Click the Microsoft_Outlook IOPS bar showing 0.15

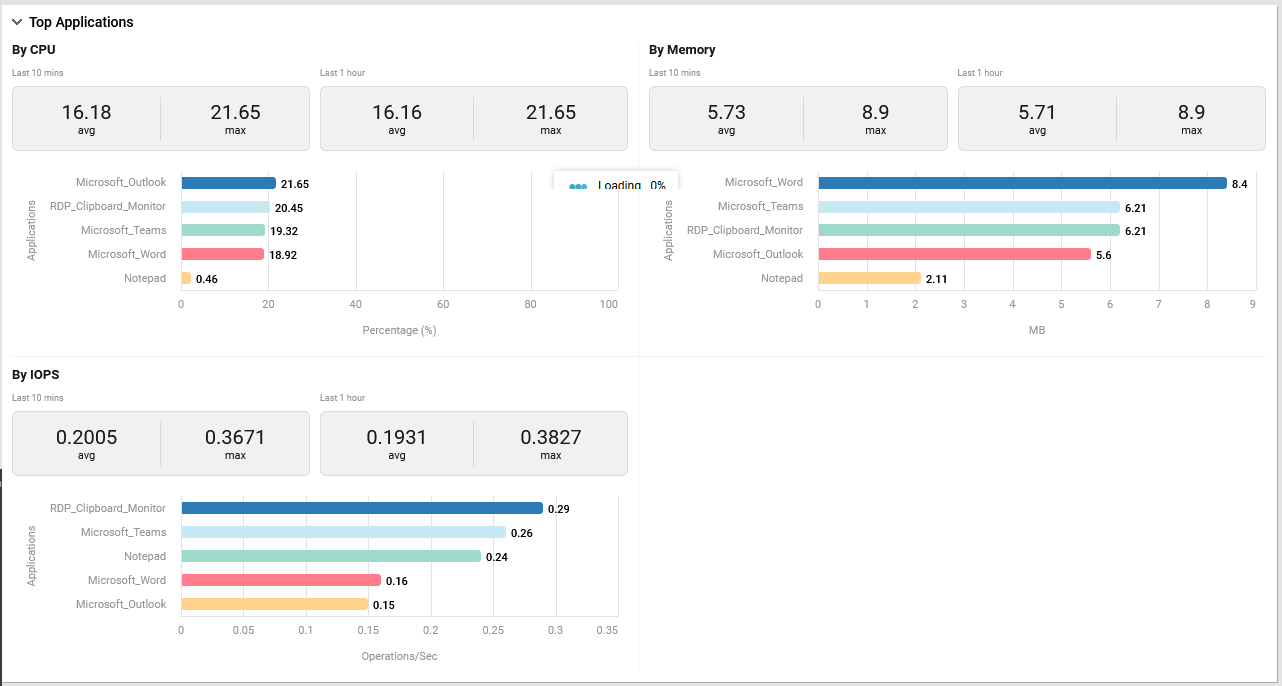pos(274,605)
